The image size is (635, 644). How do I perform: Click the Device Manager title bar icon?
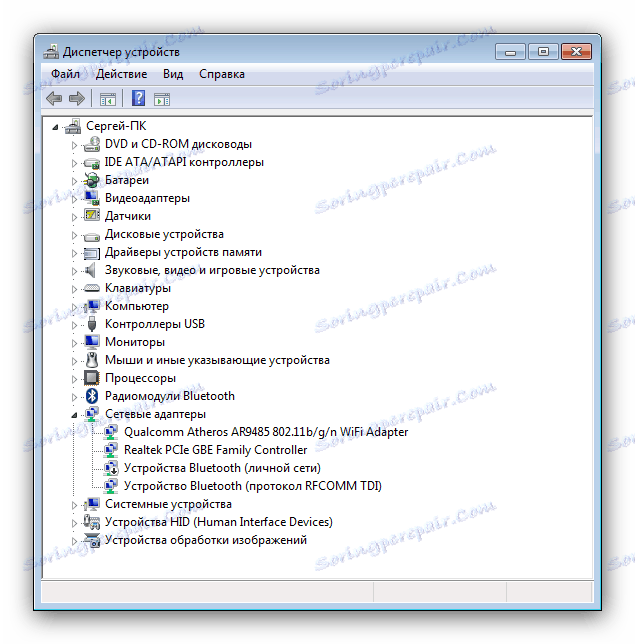coord(51,52)
